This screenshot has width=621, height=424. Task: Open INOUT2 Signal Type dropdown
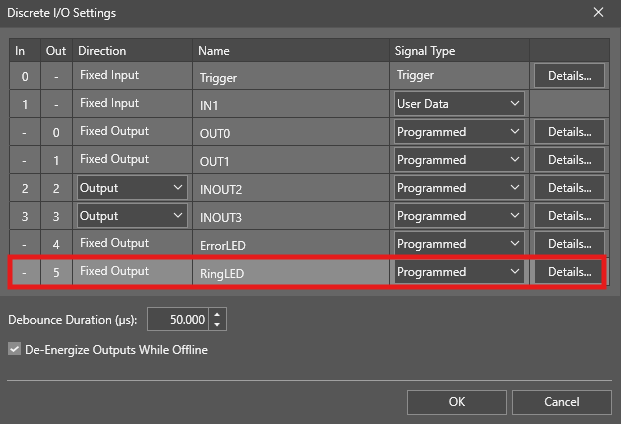[x=459, y=188]
